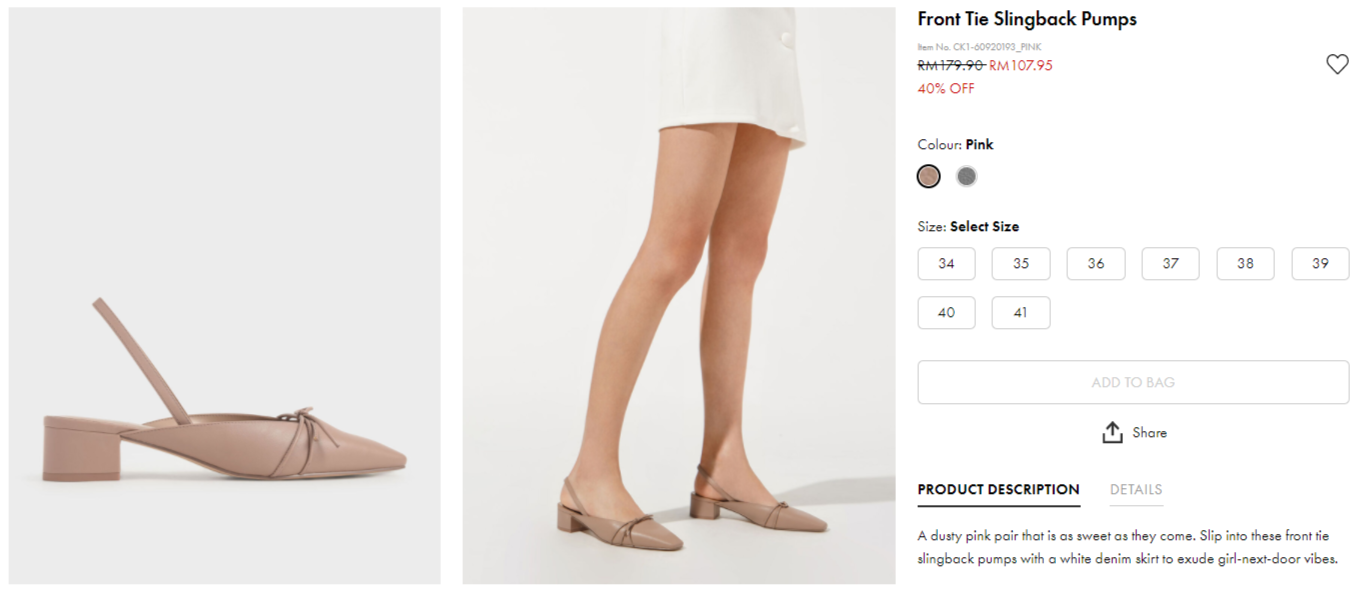Pick size 38

tap(1245, 264)
